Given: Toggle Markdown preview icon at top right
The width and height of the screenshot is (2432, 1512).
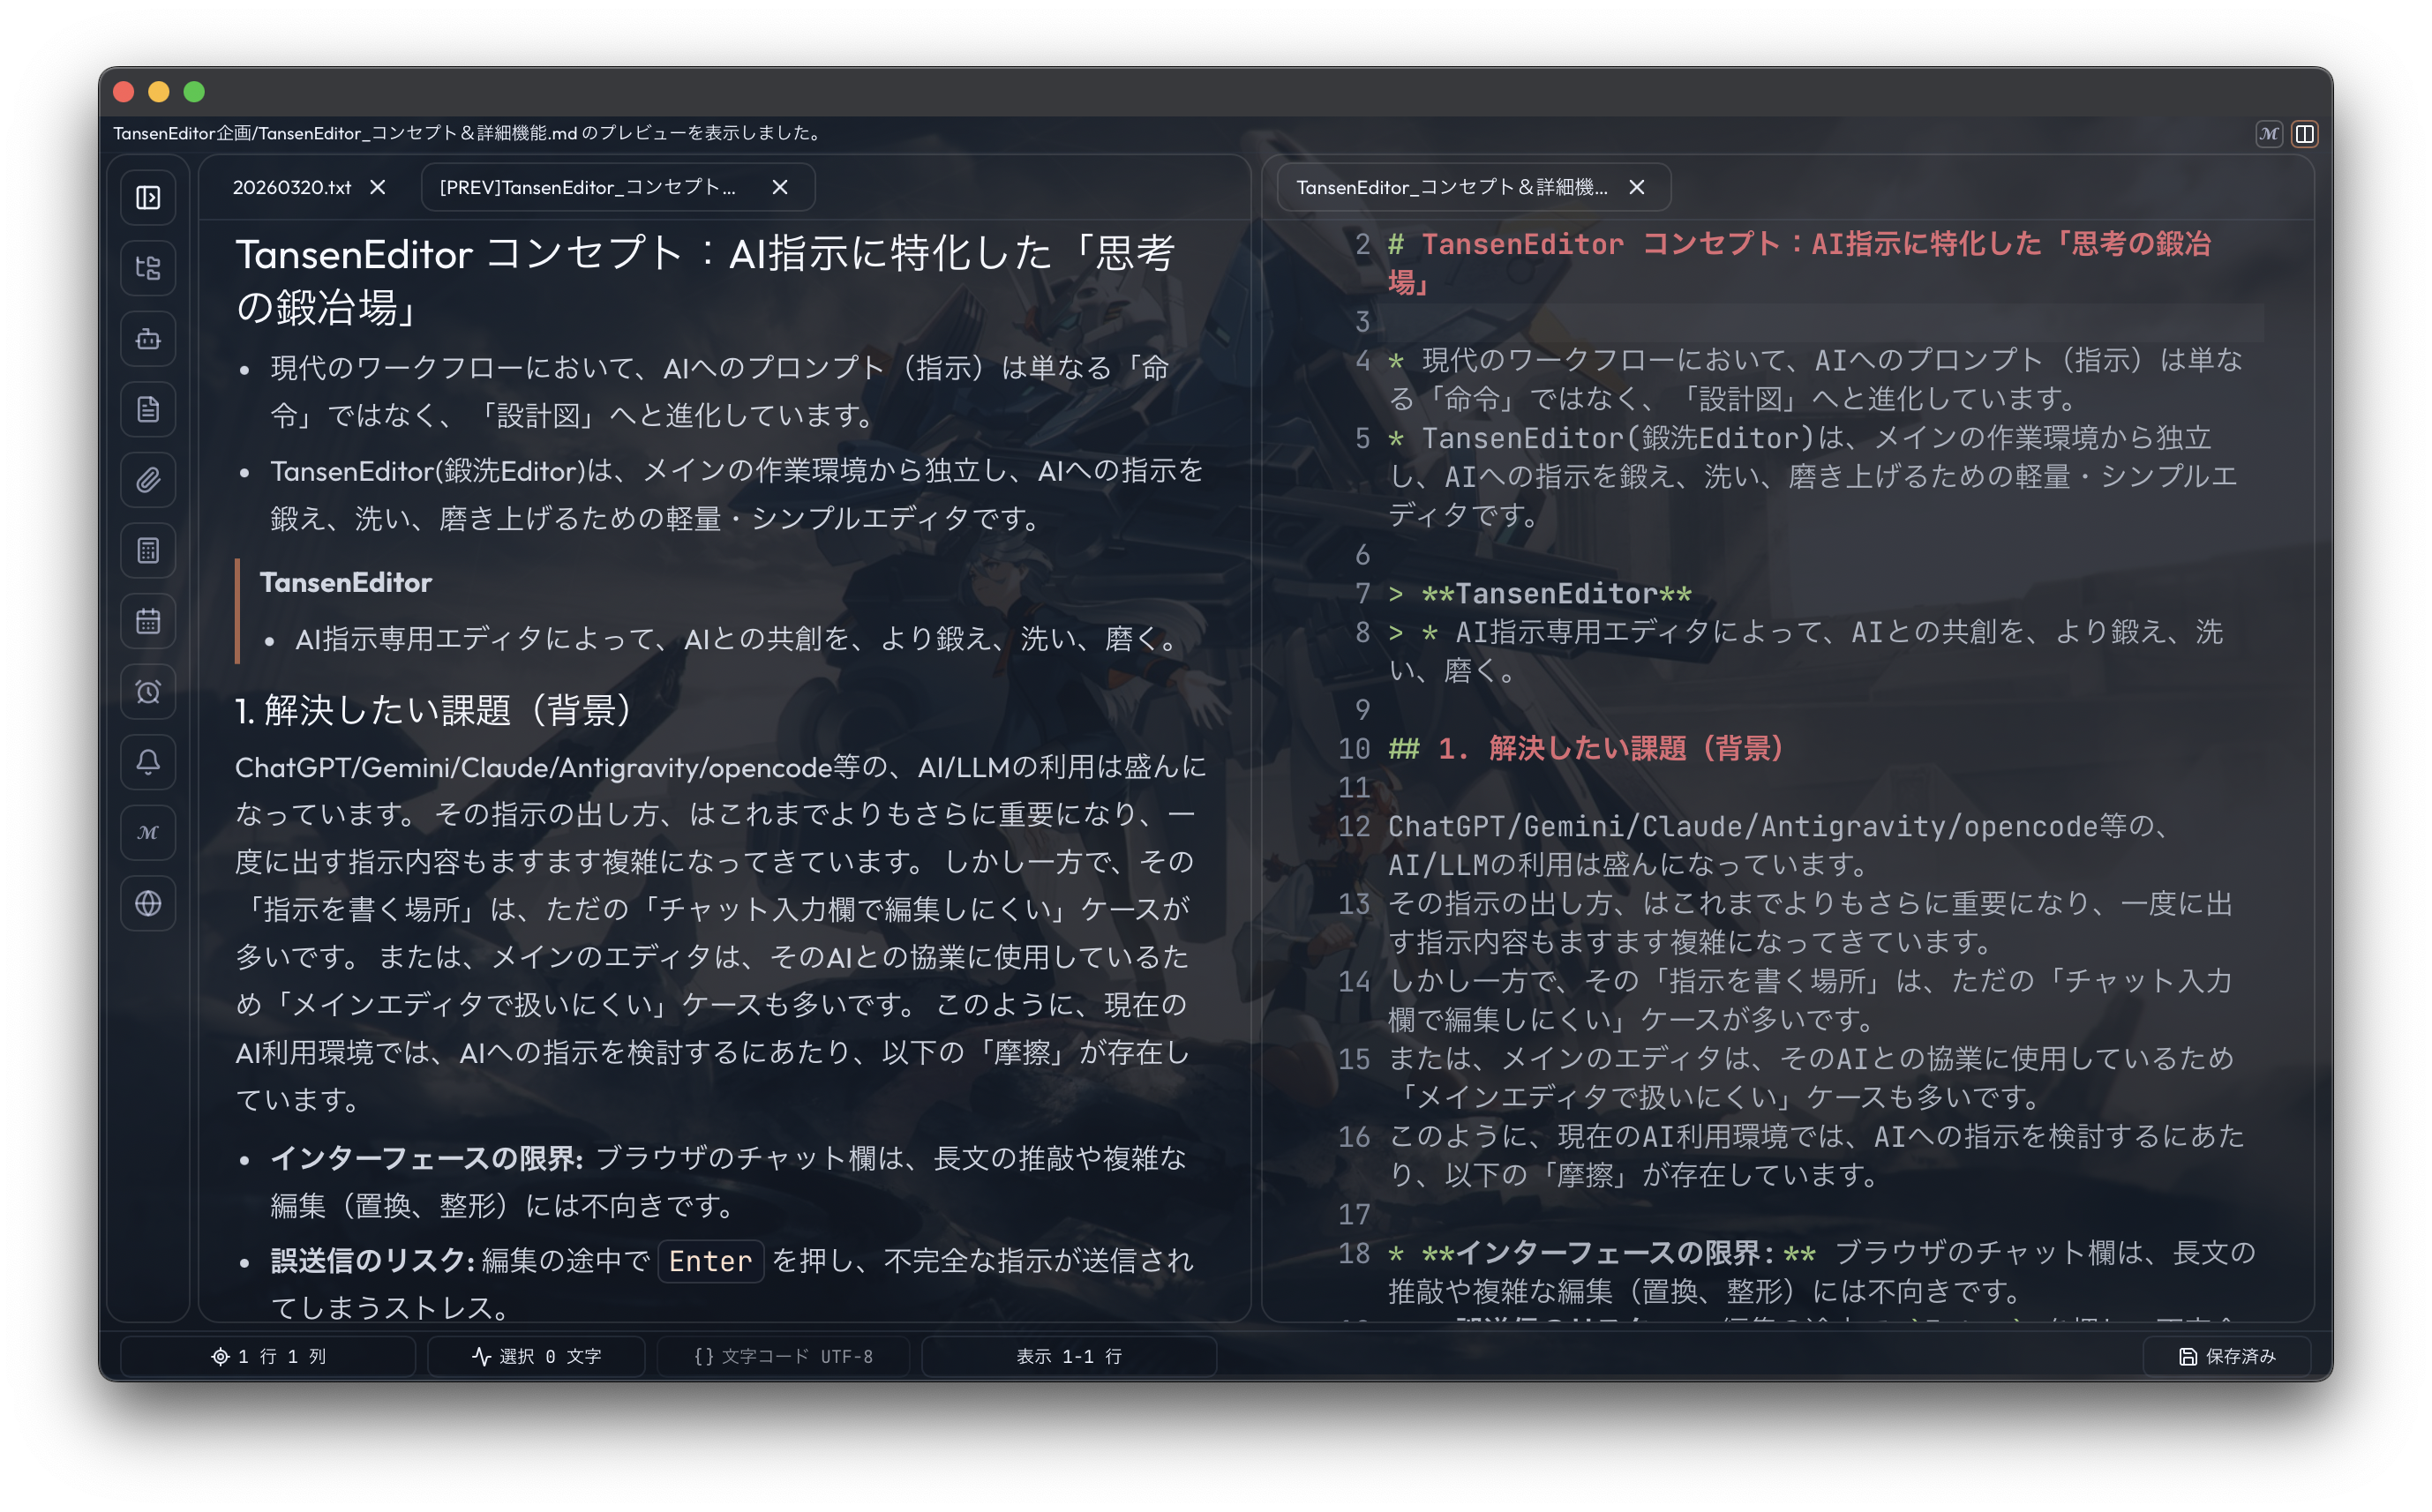Looking at the screenshot, I should tap(2269, 133).
